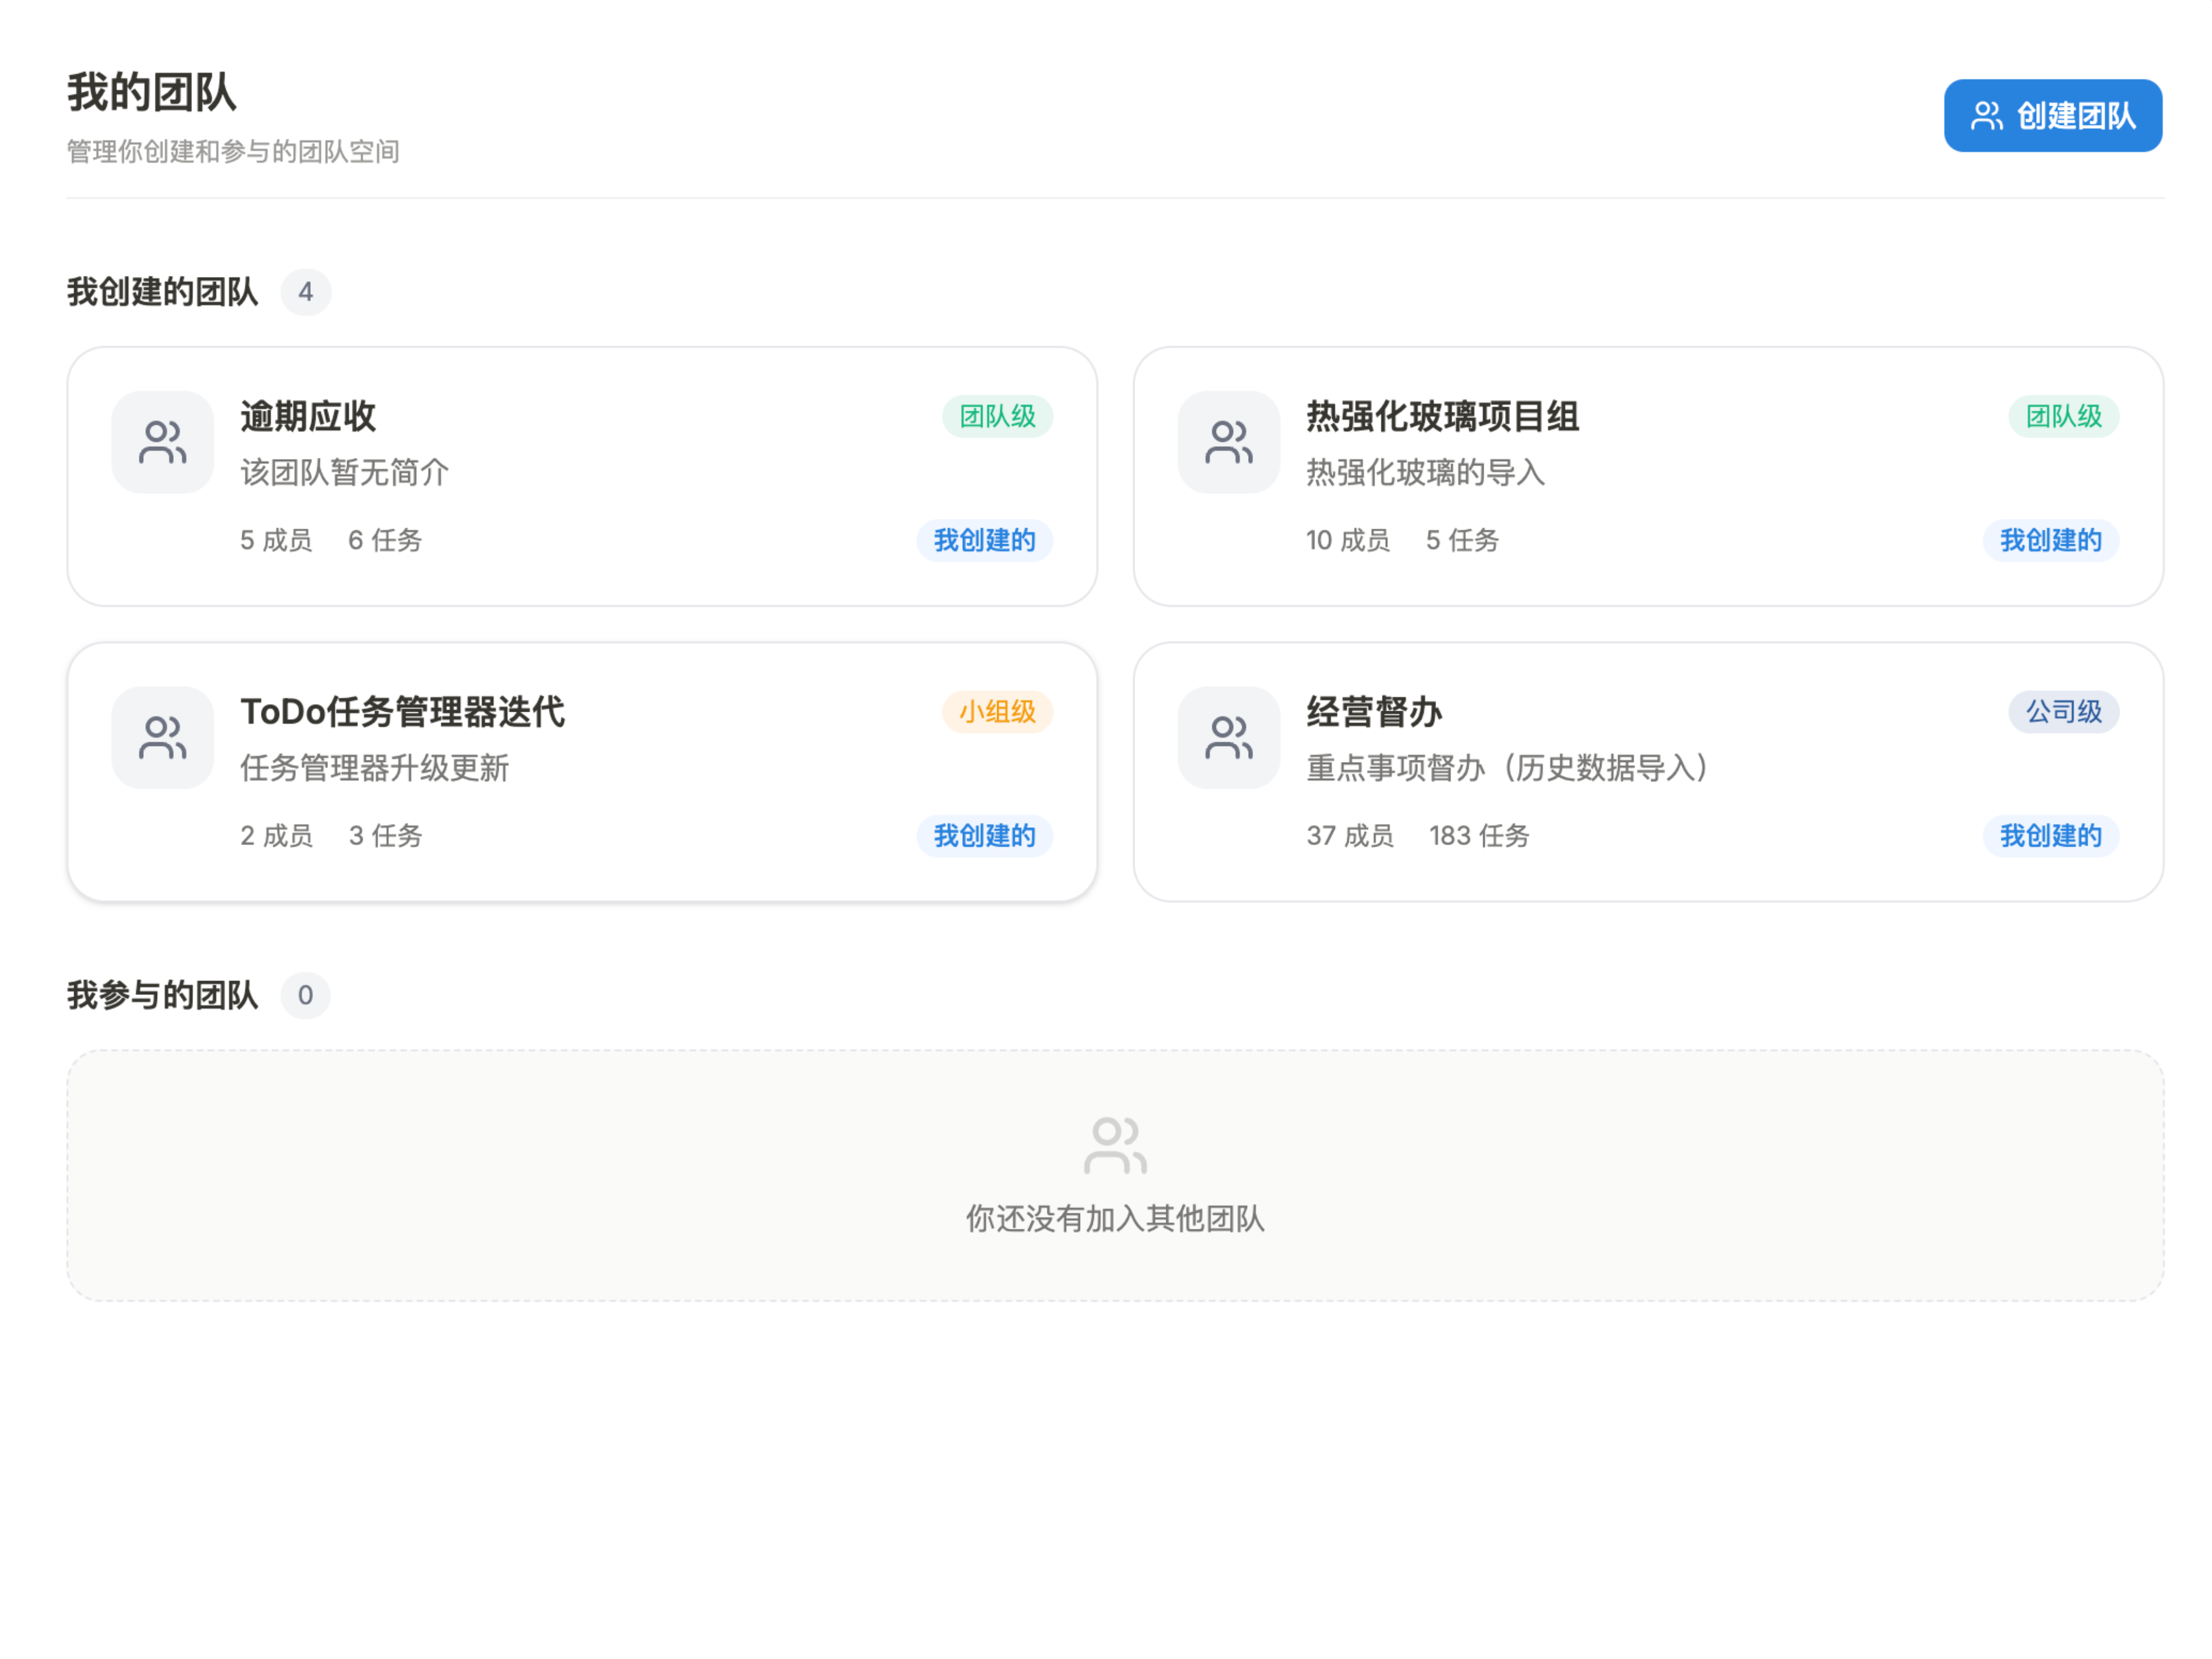Click 我创建的 badge on 经营督办 card
The width and height of the screenshot is (2212, 1659).
click(x=2050, y=836)
